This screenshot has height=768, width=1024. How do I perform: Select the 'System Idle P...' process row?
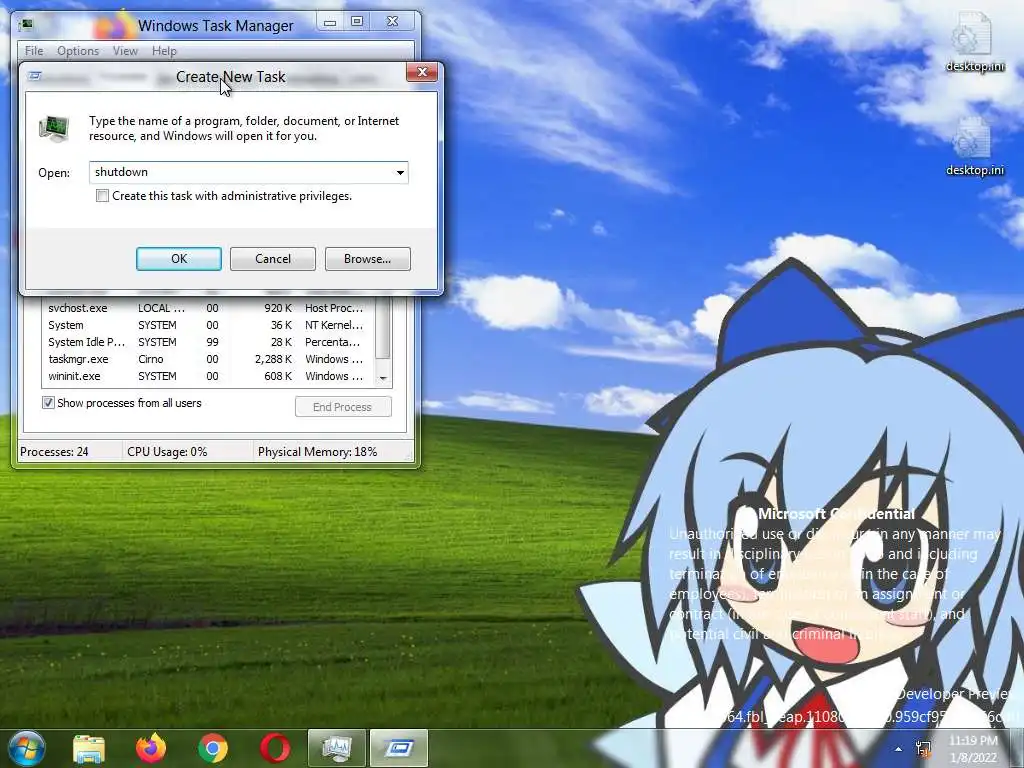208,342
